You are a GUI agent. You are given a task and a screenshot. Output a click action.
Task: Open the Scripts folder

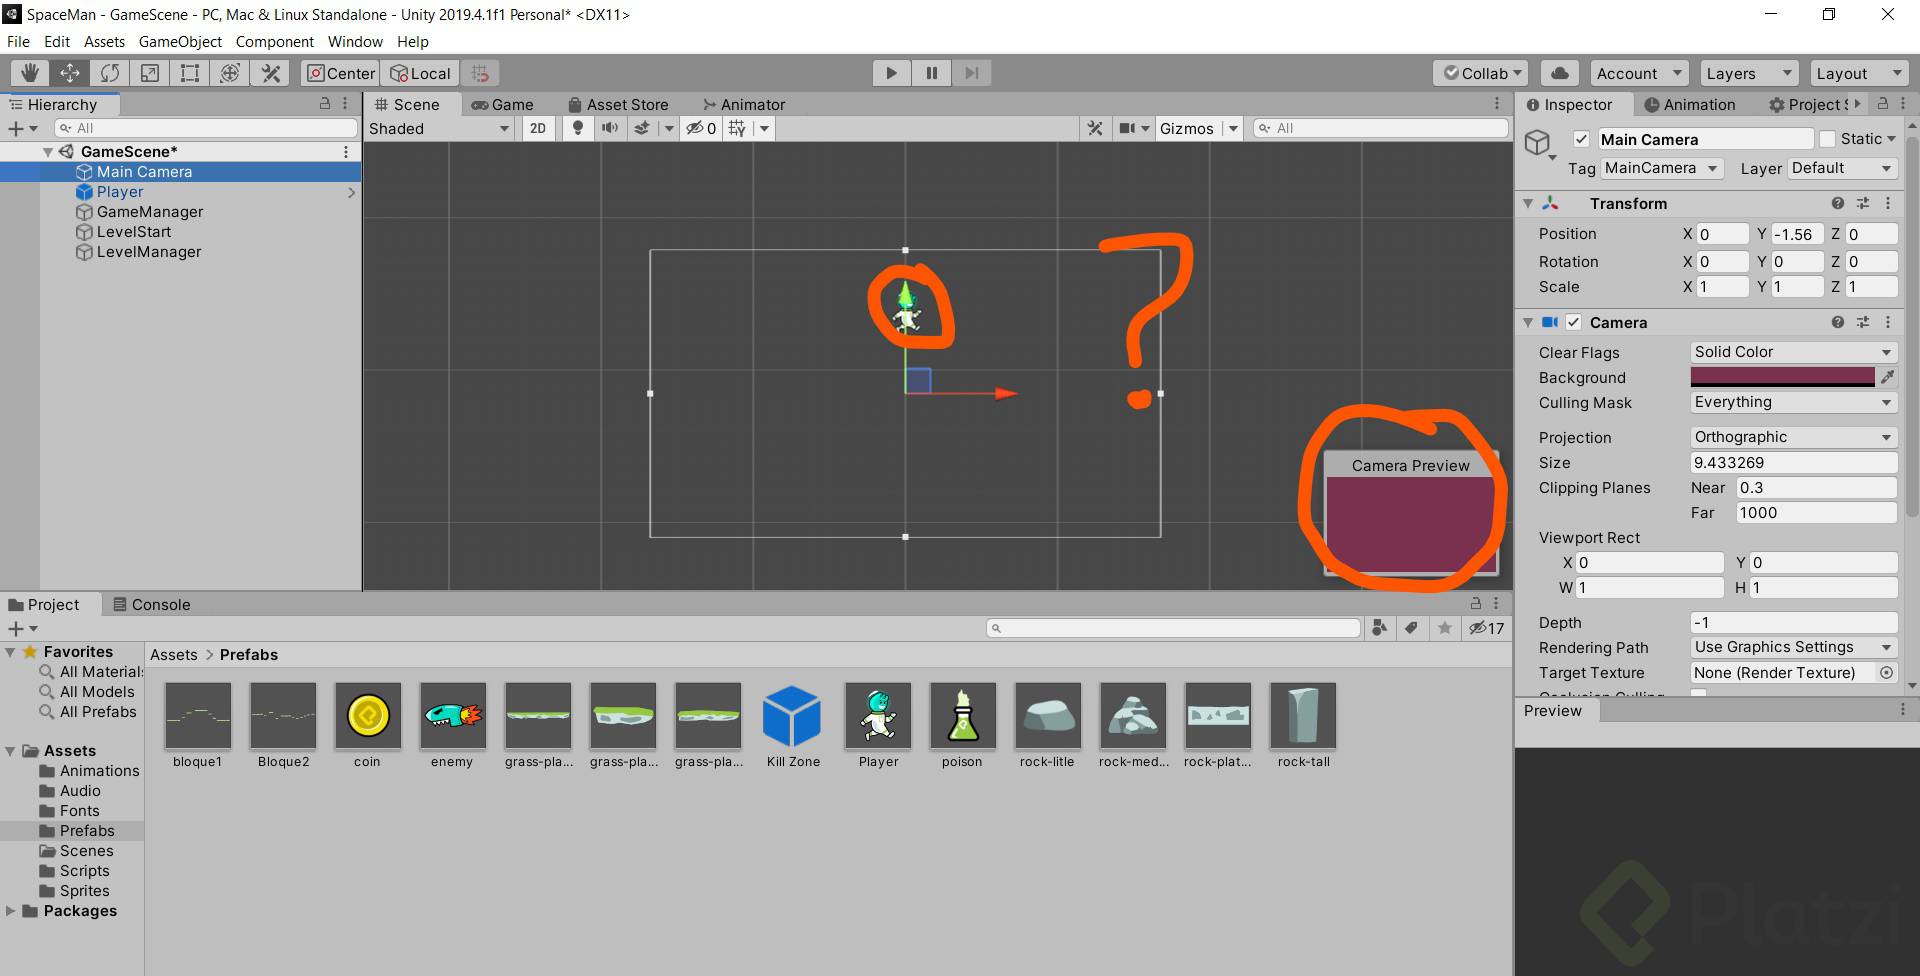(x=85, y=871)
